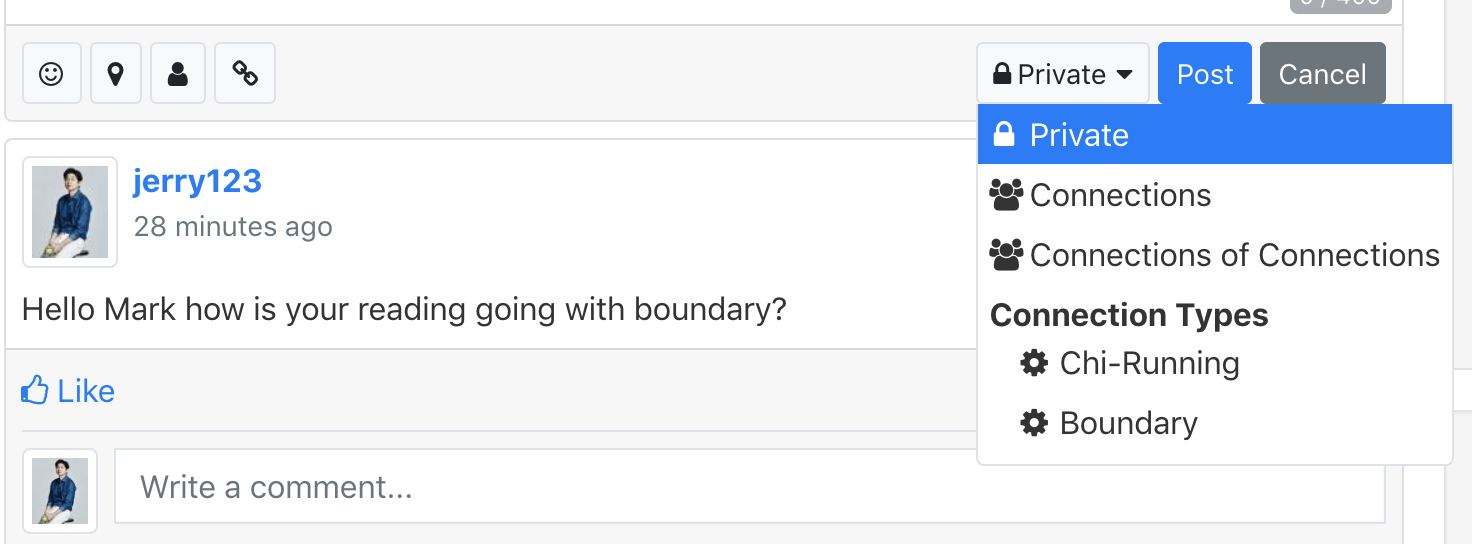Tag a person using the user icon
Image resolution: width=1472 pixels, height=544 pixels.
tap(178, 73)
